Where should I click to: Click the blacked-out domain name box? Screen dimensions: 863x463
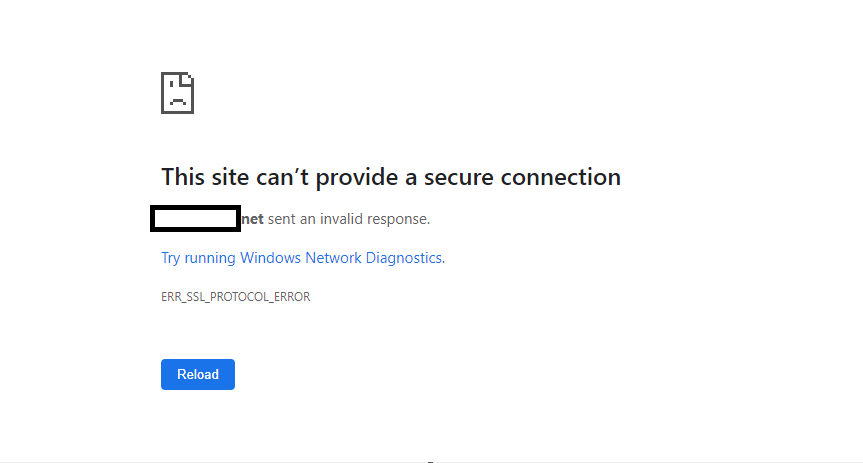click(x=195, y=219)
